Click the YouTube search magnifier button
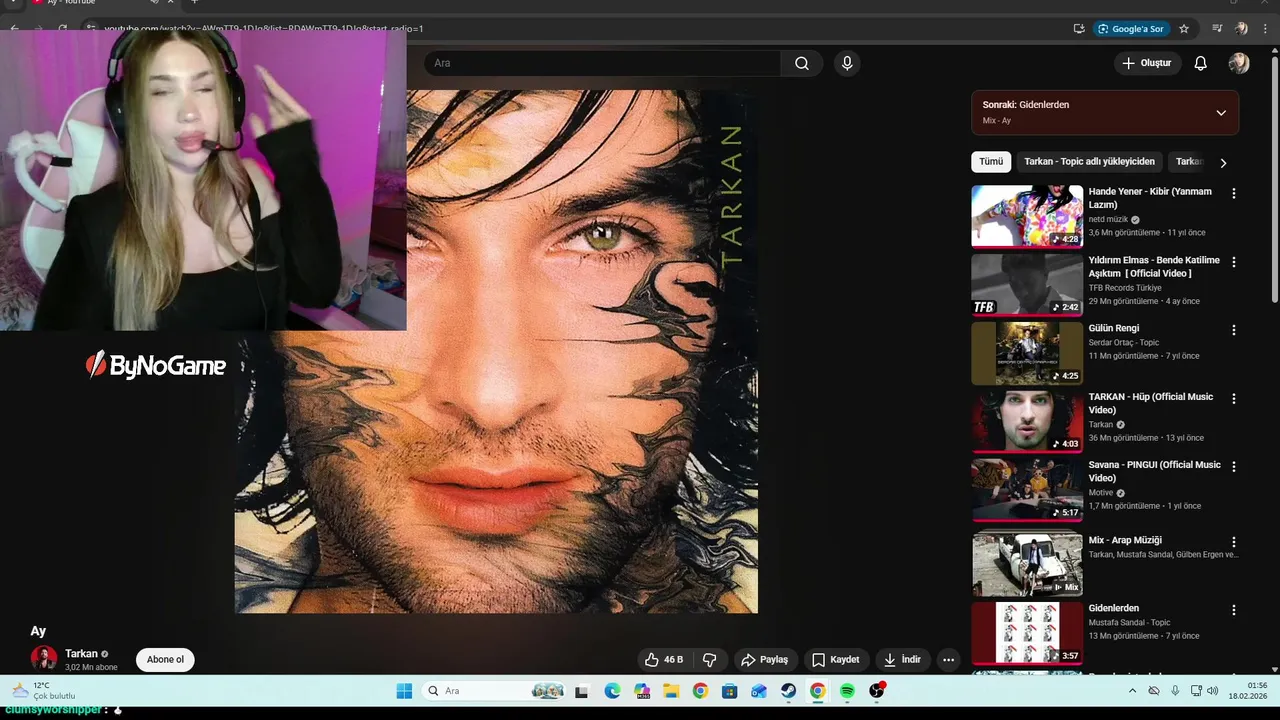This screenshot has height=720, width=1280. (x=801, y=63)
